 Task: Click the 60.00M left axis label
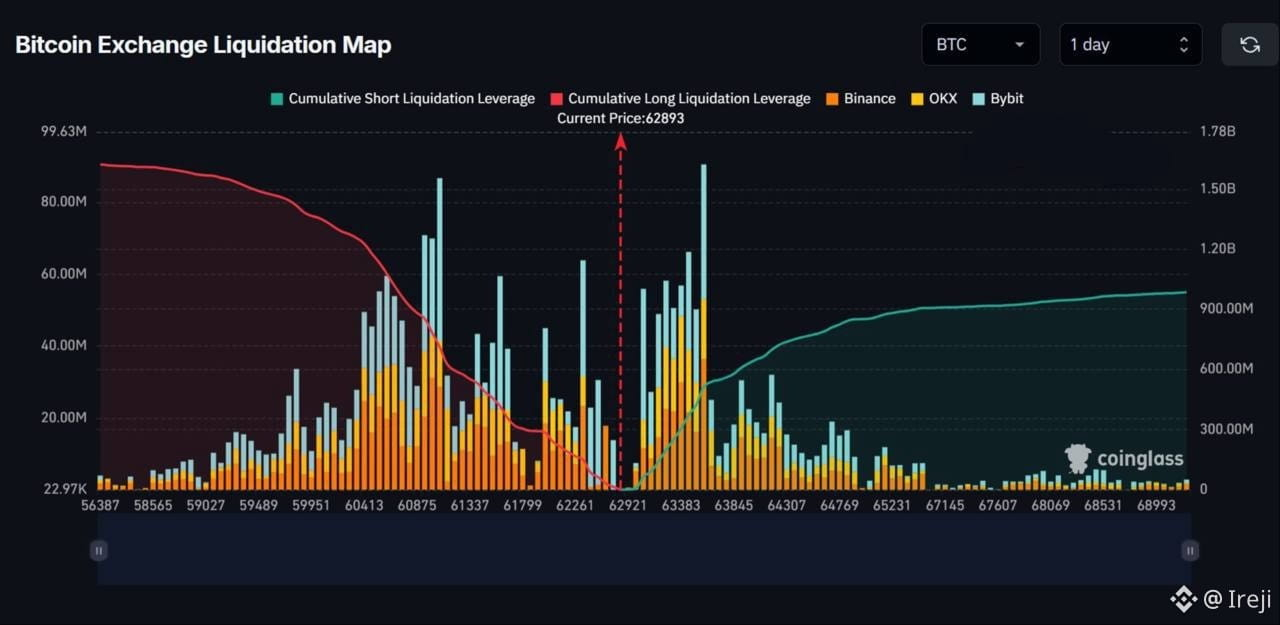point(65,273)
